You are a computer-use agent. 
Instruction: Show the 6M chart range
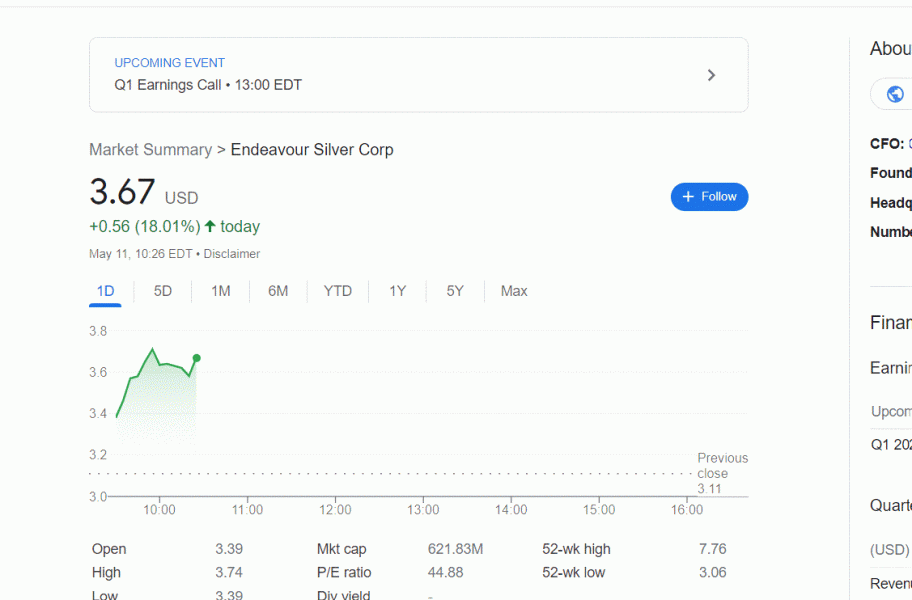tap(278, 291)
